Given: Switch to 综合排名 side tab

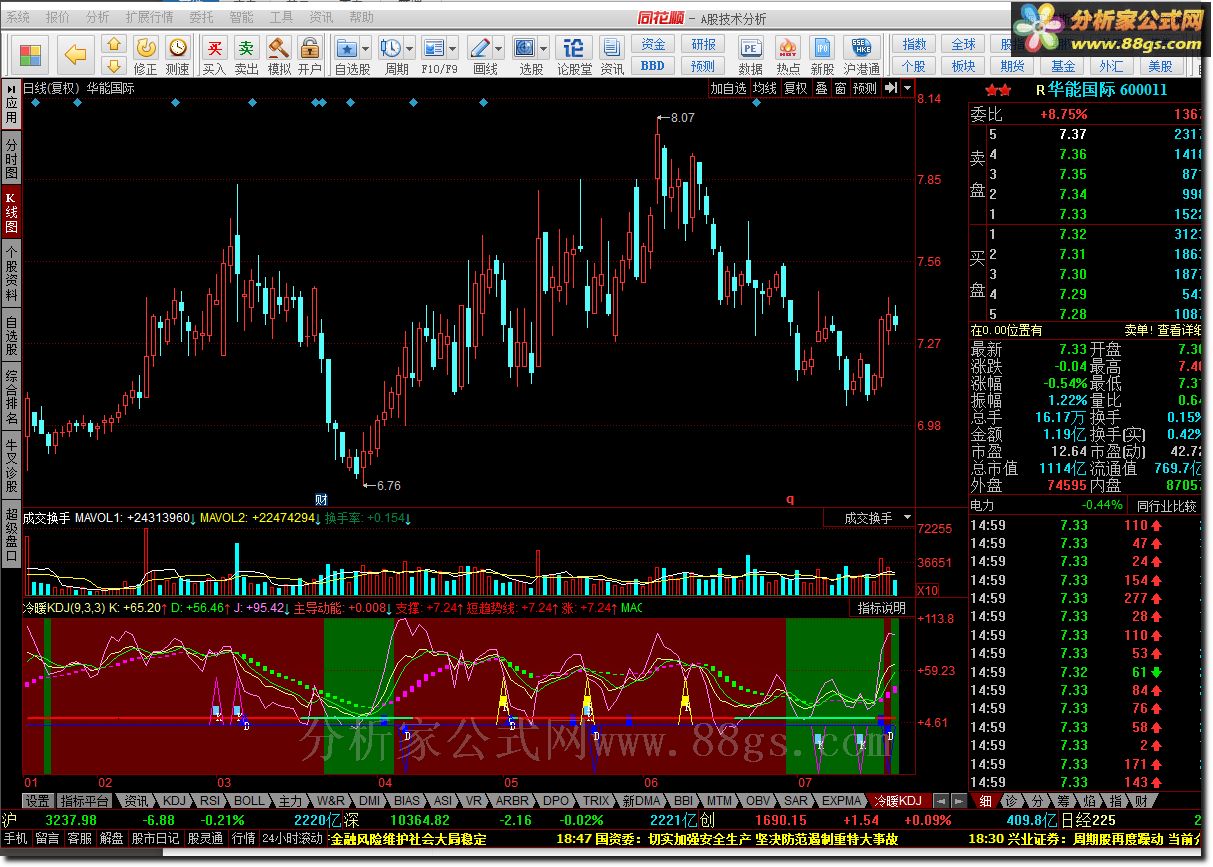Looking at the screenshot, I should (11, 397).
